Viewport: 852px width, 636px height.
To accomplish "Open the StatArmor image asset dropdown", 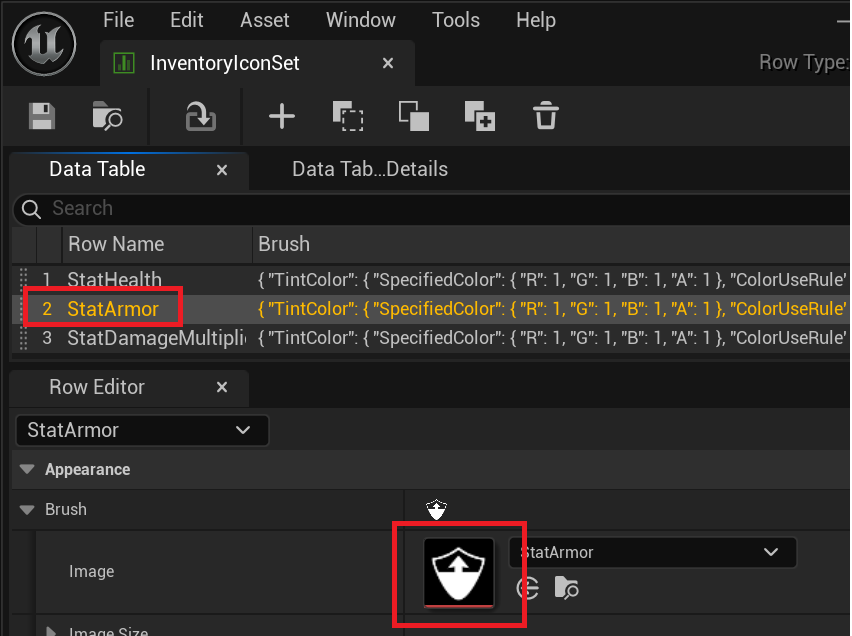I will point(652,552).
